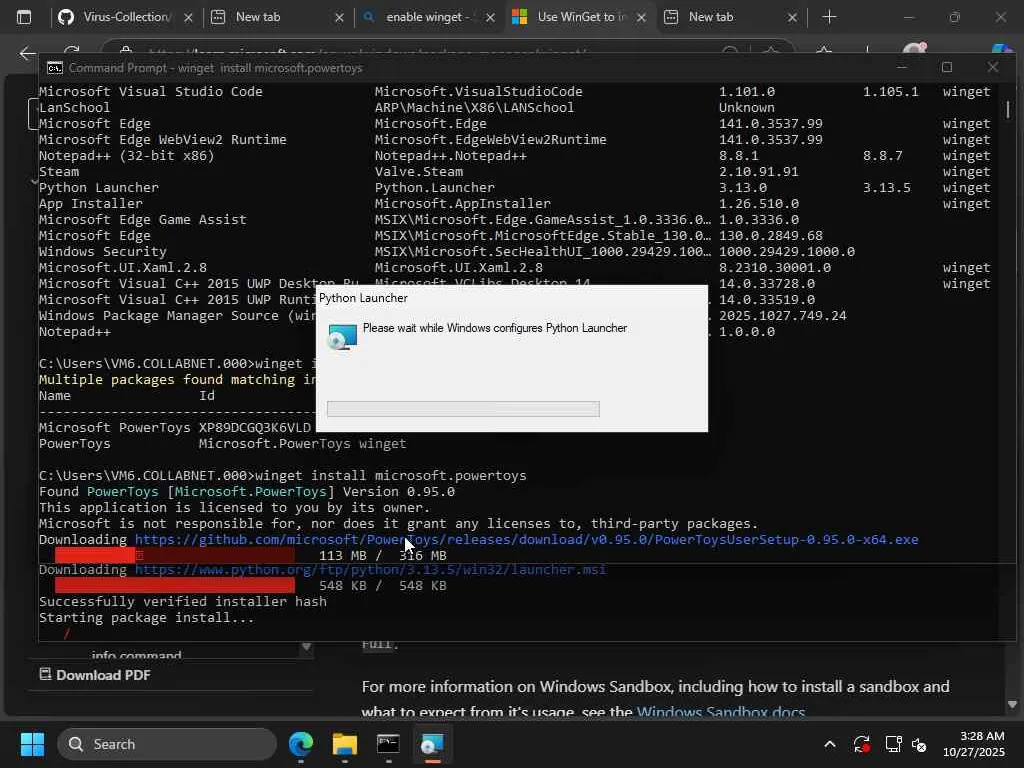Click the Microsoft PowerToys XP89DCGQ3K6VLD row
Viewport: 1024px width, 768px height.
175,427
